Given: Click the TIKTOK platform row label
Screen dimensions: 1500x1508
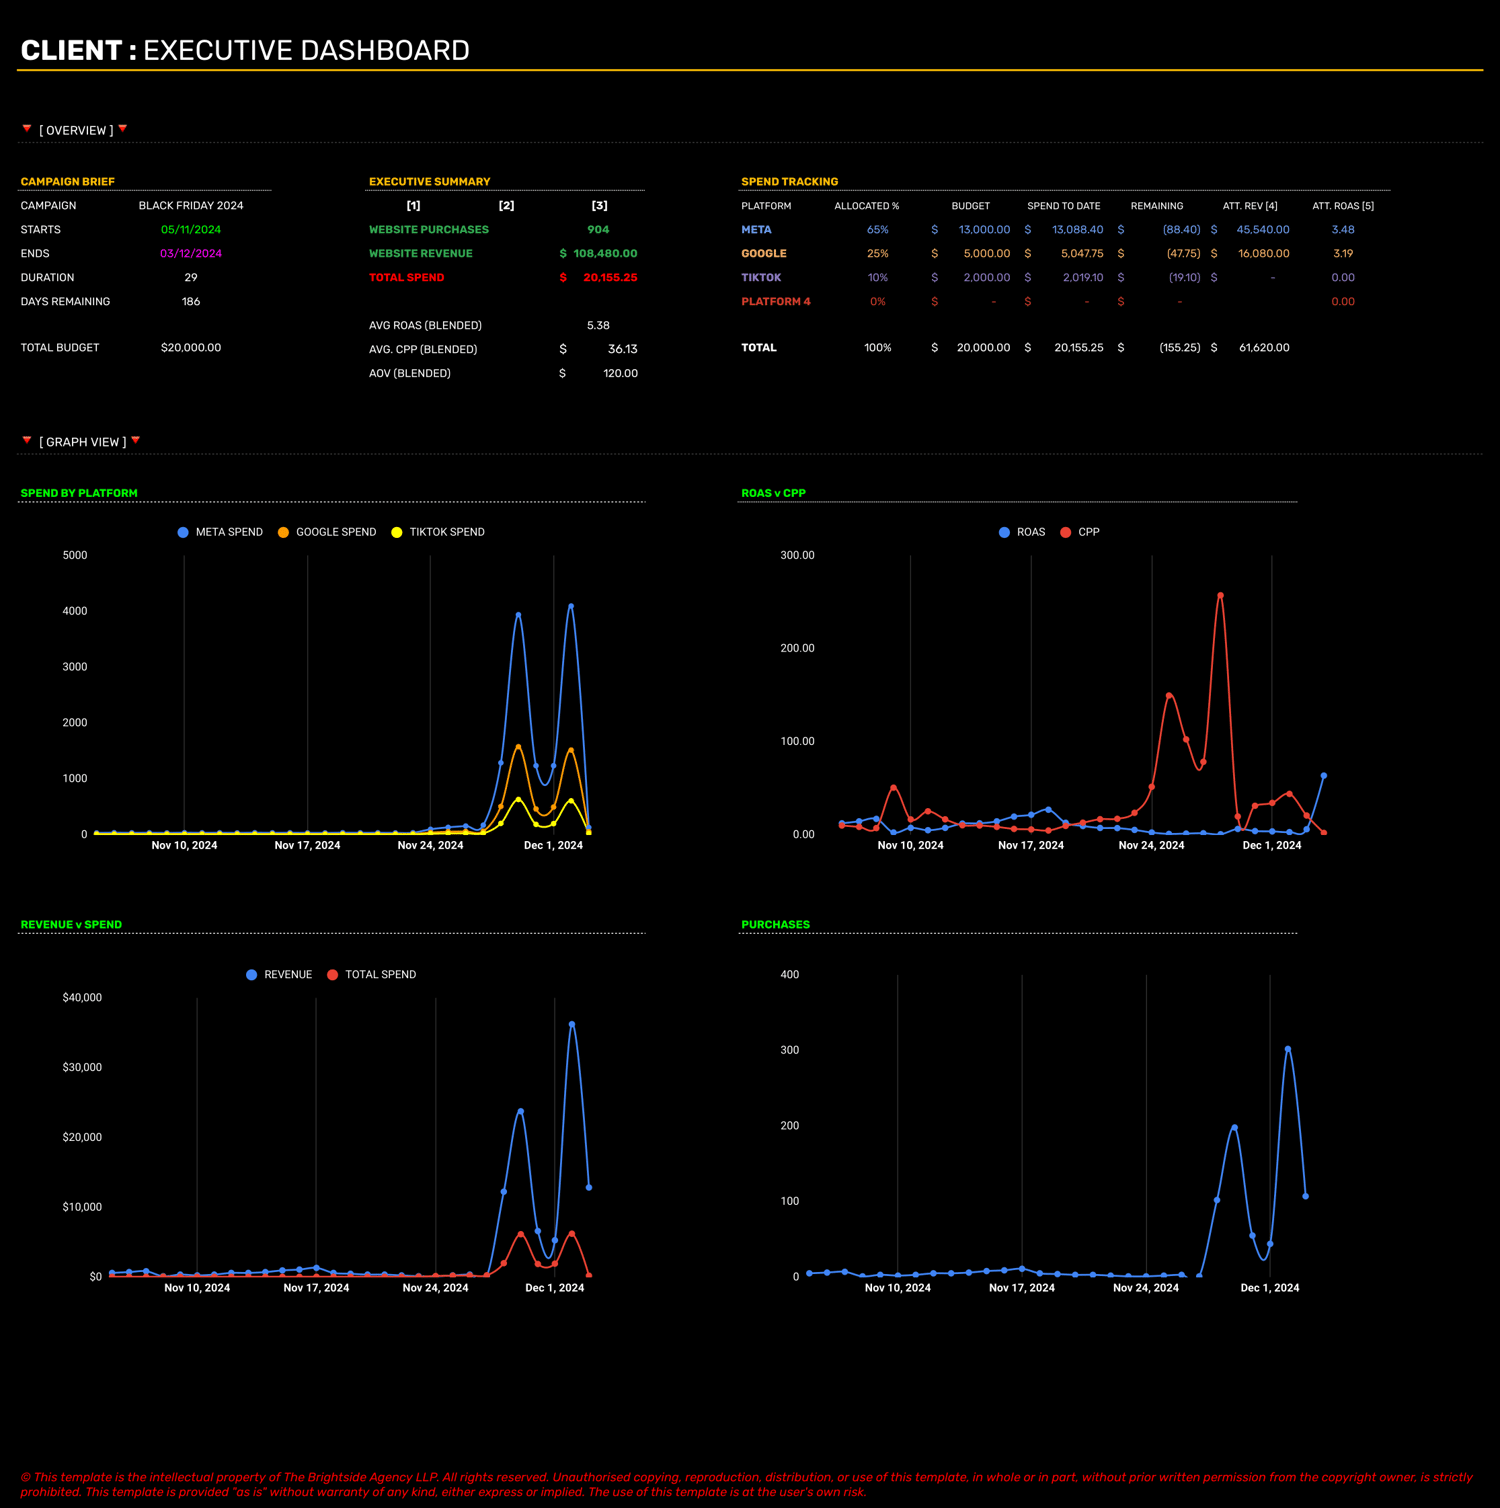Looking at the screenshot, I should pyautogui.click(x=761, y=278).
